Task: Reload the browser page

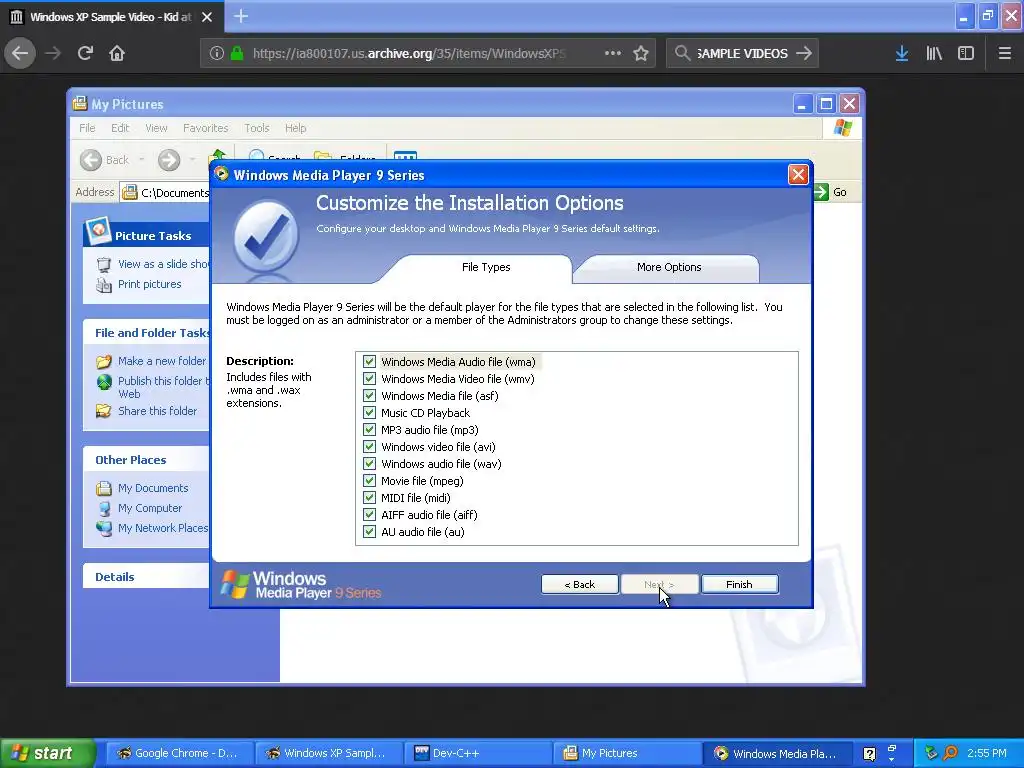Action: point(85,54)
